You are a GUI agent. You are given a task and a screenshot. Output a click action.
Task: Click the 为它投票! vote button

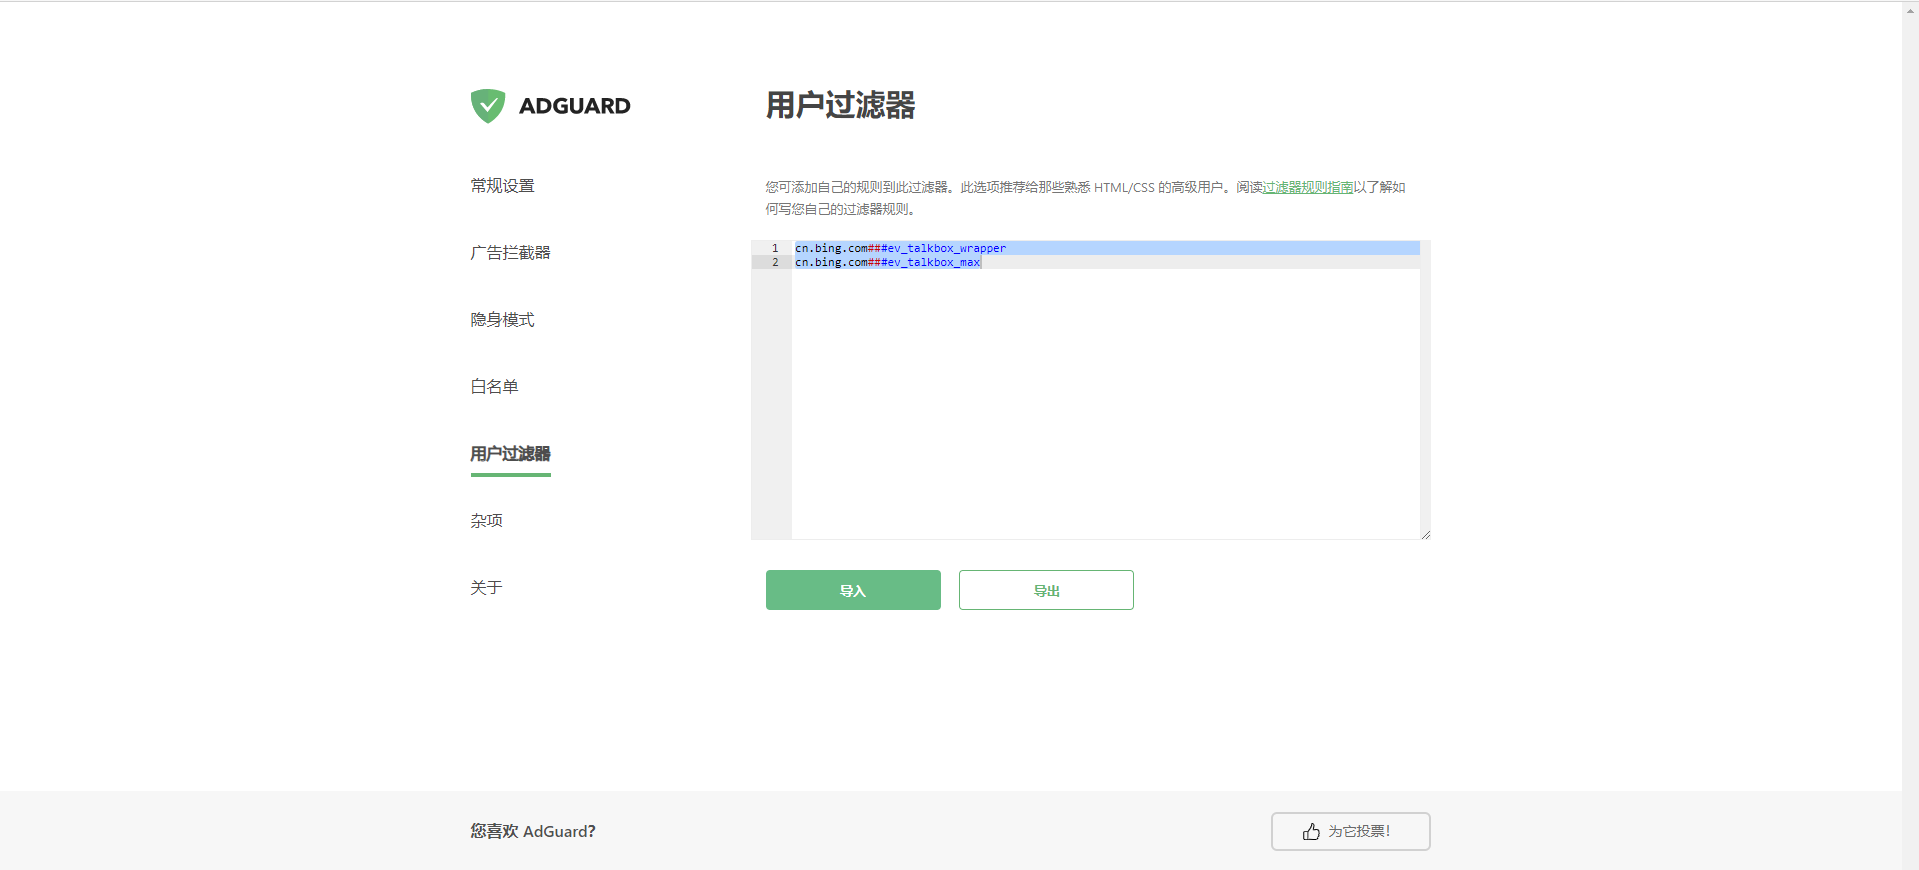coord(1350,832)
